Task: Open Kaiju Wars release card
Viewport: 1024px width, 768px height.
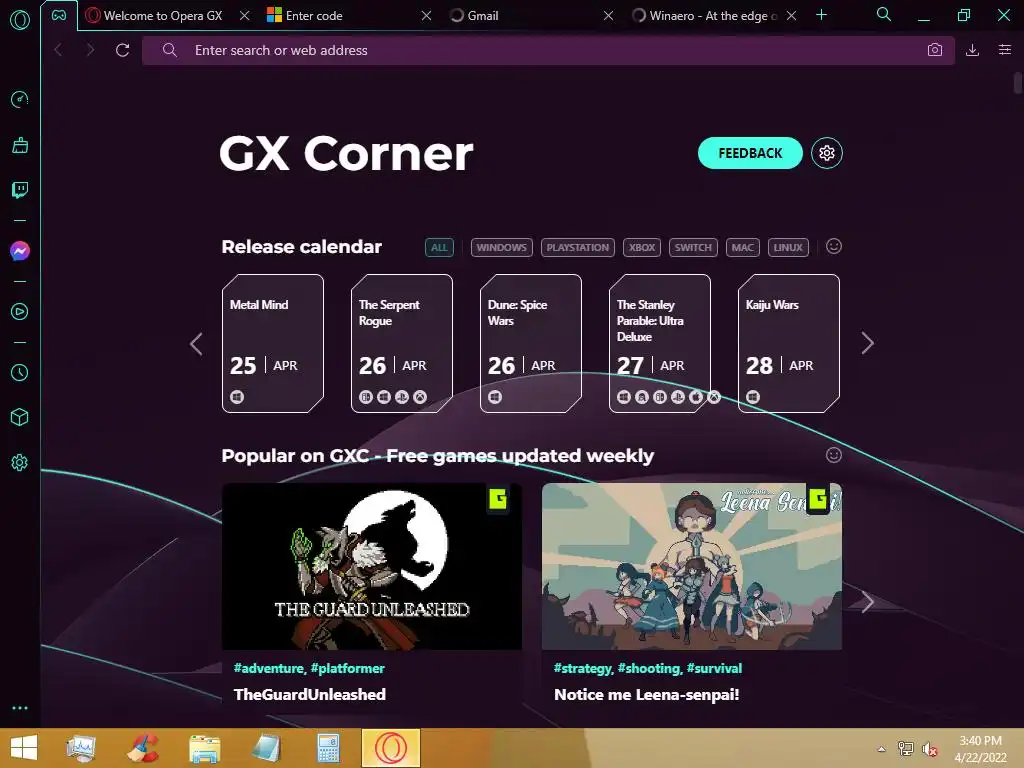Action: 789,344
